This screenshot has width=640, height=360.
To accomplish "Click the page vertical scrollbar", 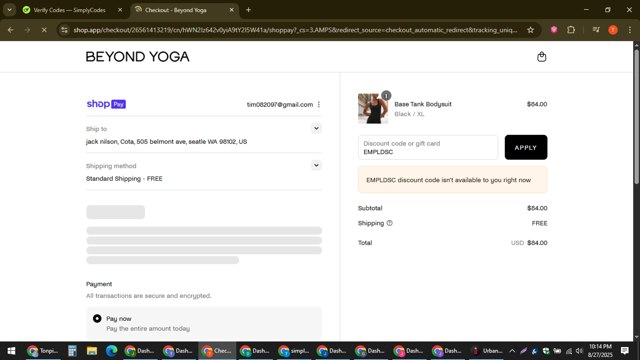I will click(636, 116).
